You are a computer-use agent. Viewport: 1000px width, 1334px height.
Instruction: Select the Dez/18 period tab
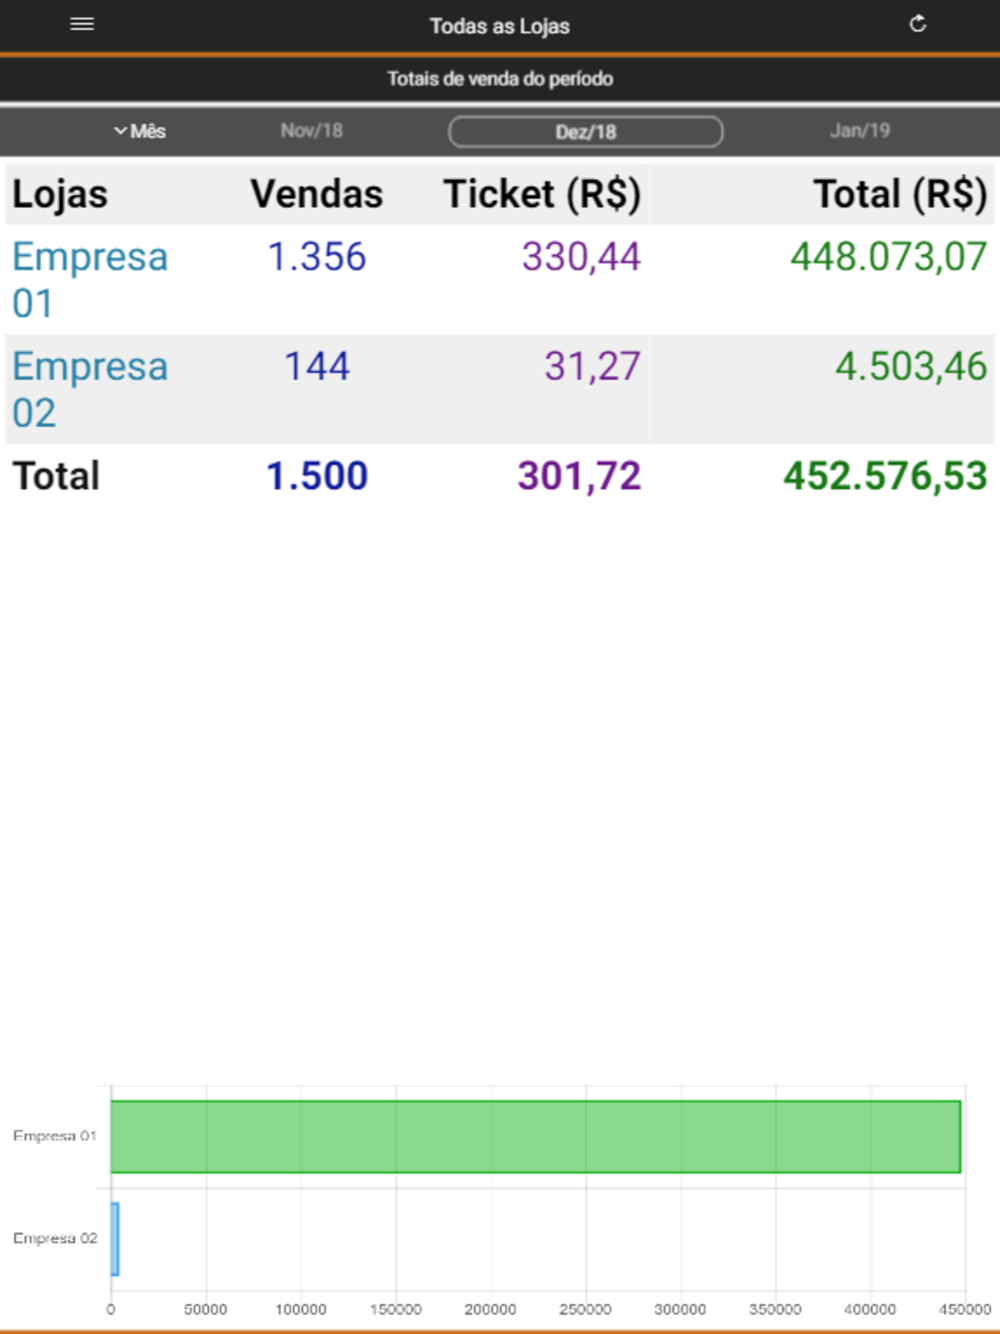coord(585,131)
